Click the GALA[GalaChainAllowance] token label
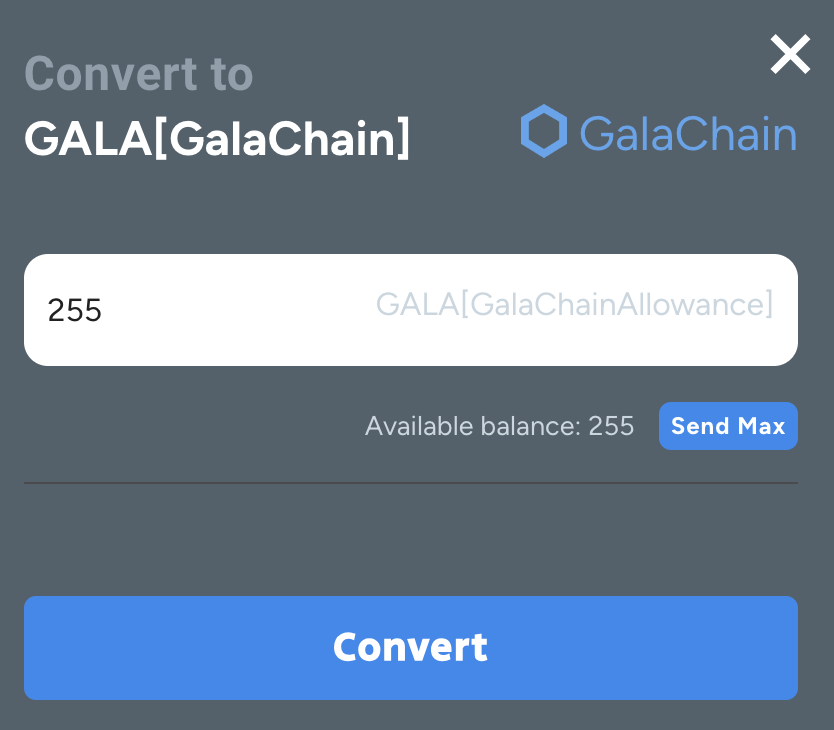 click(x=574, y=304)
